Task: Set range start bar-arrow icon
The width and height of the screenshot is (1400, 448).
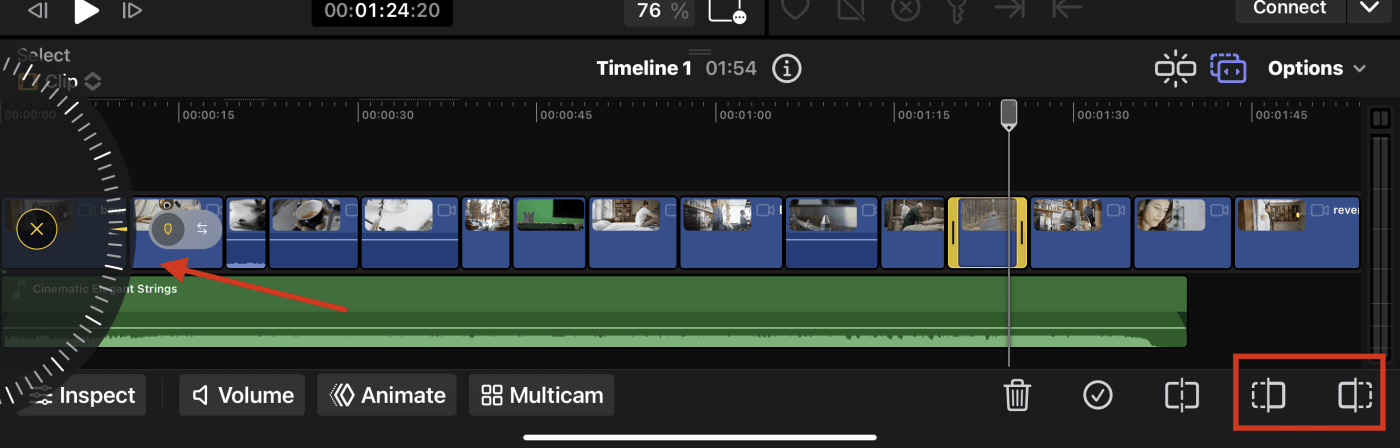Action: (x=1069, y=9)
